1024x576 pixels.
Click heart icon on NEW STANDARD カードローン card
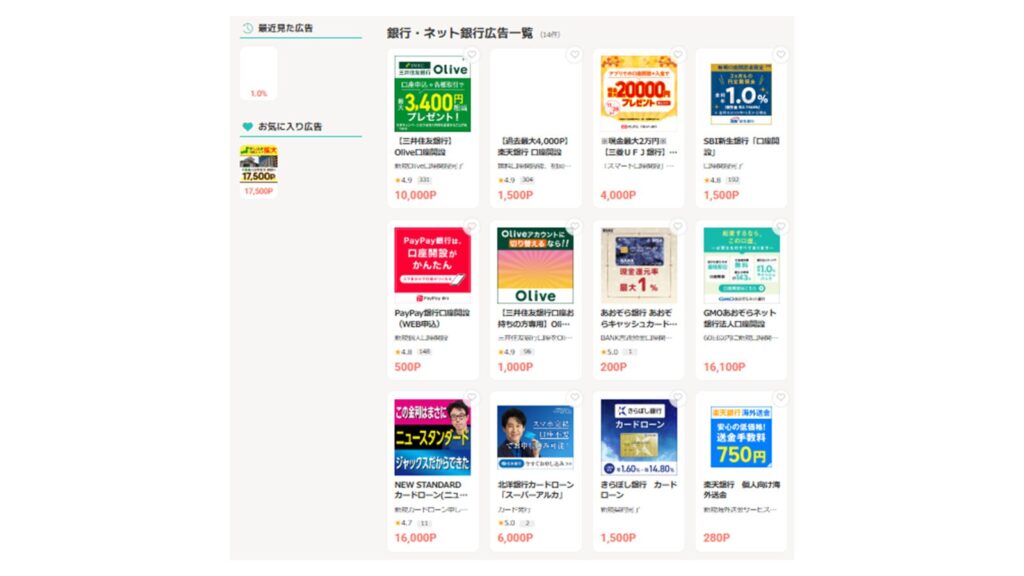[x=472, y=398]
